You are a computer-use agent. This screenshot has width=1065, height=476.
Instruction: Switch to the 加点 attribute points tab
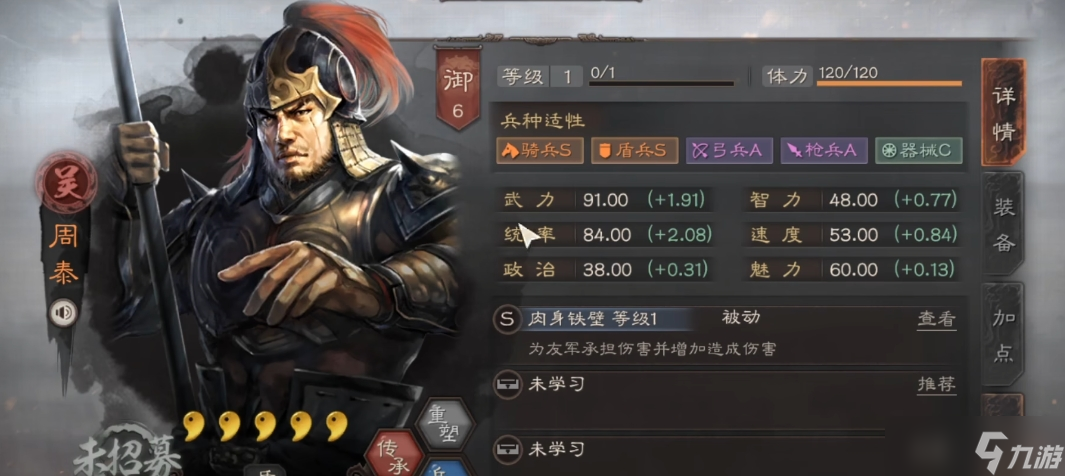click(x=1003, y=335)
